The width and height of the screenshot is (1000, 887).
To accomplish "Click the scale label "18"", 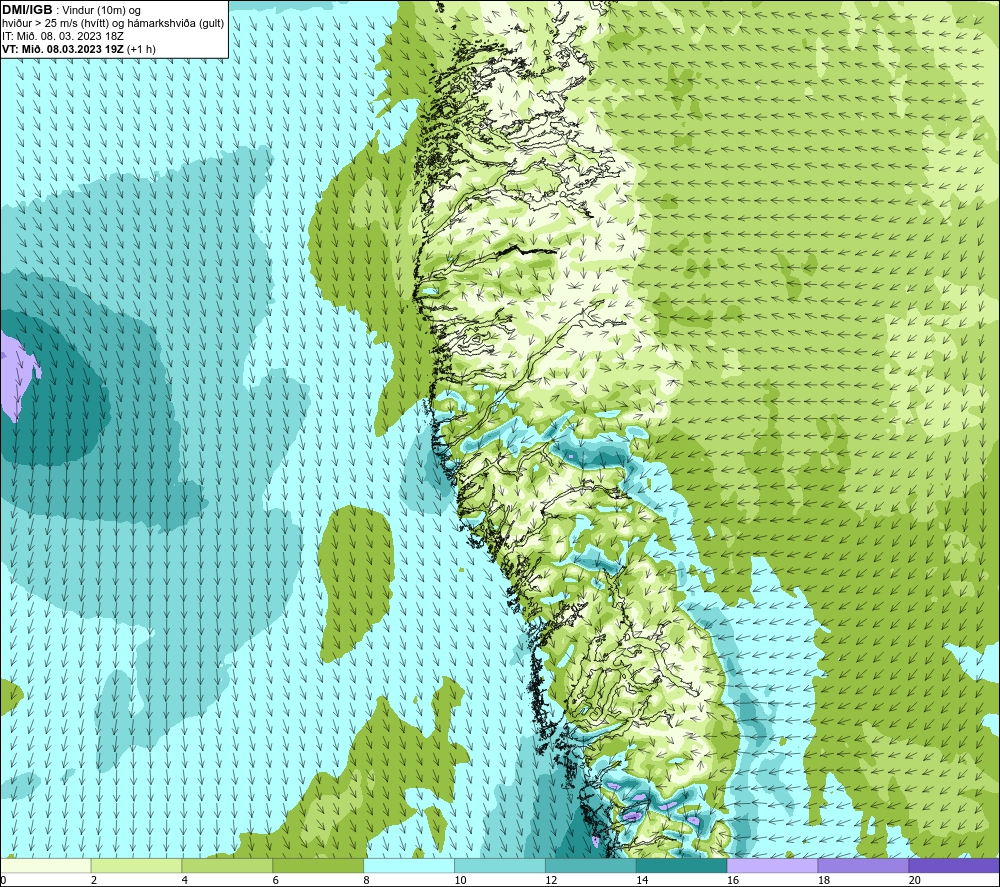I will click(823, 880).
